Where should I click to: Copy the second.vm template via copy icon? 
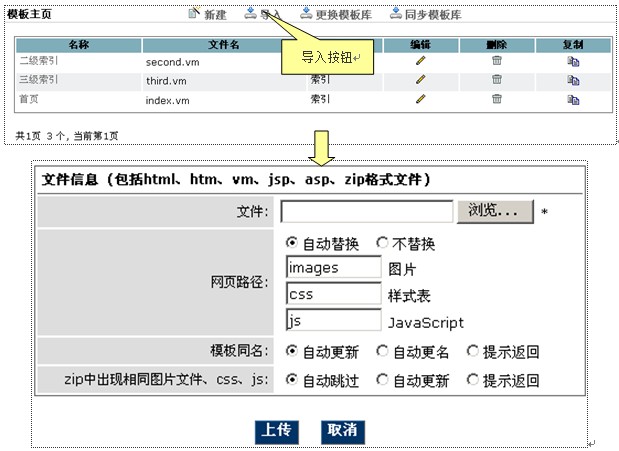tap(573, 61)
